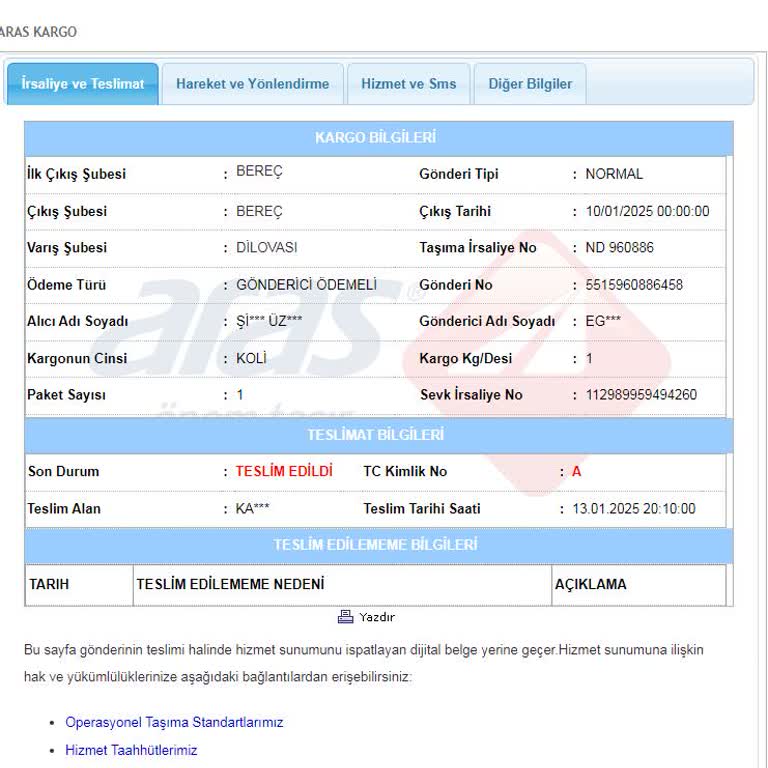Open Operasyonel Taşıma Standartlarımız link

click(174, 722)
